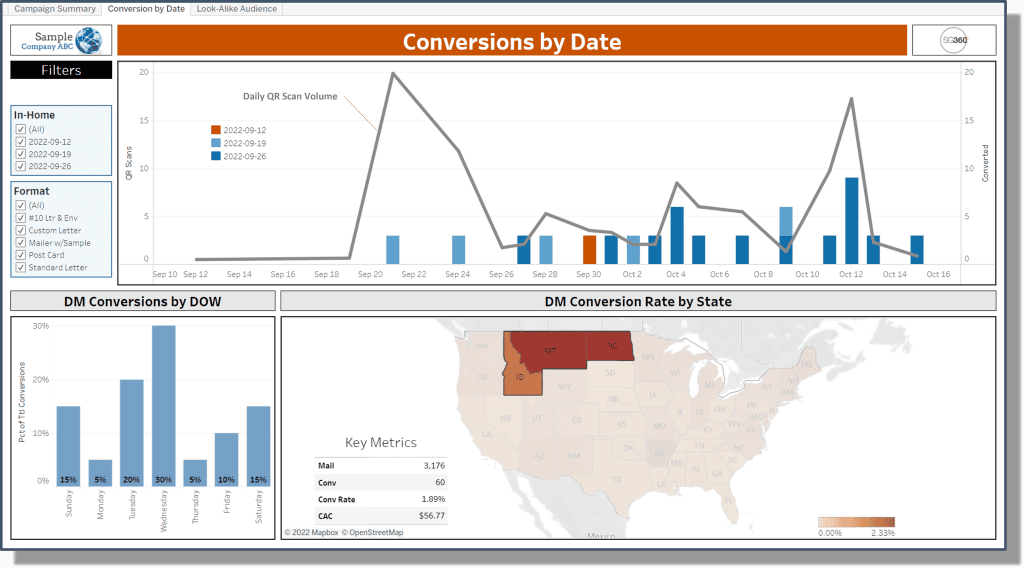Uncheck In-Home date 2022-09-19
Viewport: 1024px width, 568px height.
pos(21,154)
